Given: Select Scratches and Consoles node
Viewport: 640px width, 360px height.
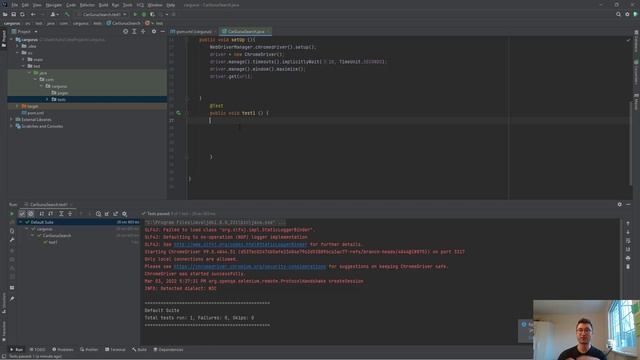Looking at the screenshot, I should [40, 127].
